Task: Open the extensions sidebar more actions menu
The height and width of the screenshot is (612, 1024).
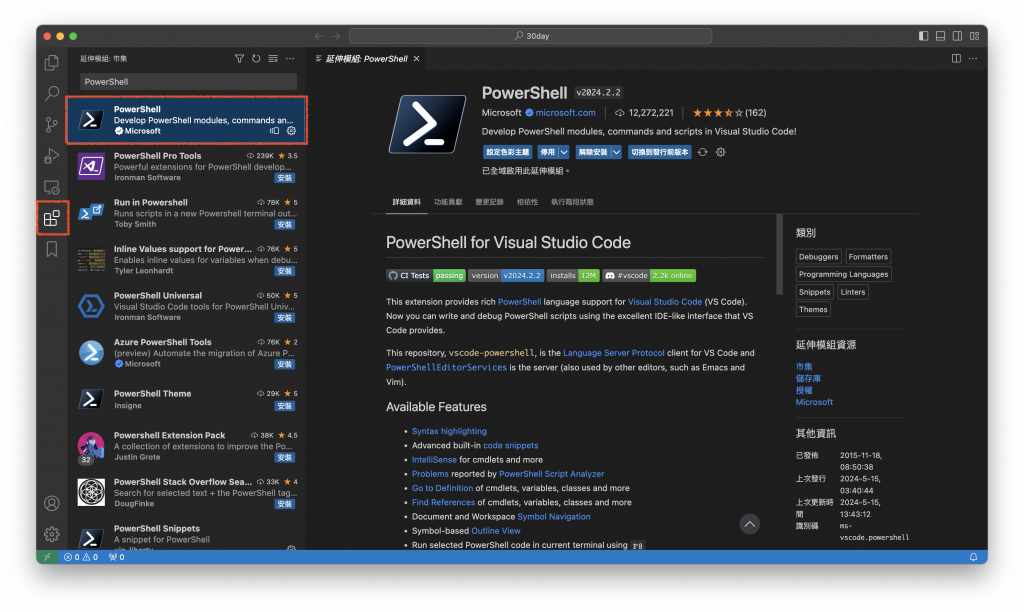Action: [x=290, y=59]
